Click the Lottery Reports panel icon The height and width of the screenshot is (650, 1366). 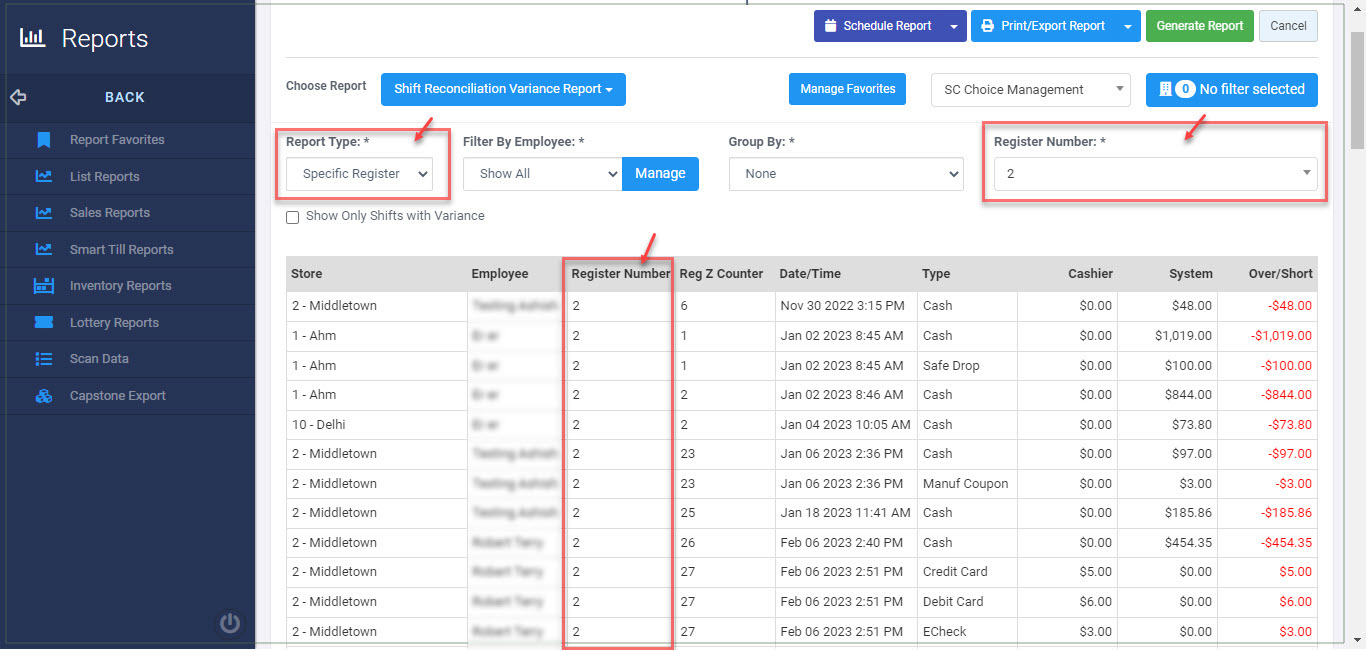(x=44, y=322)
